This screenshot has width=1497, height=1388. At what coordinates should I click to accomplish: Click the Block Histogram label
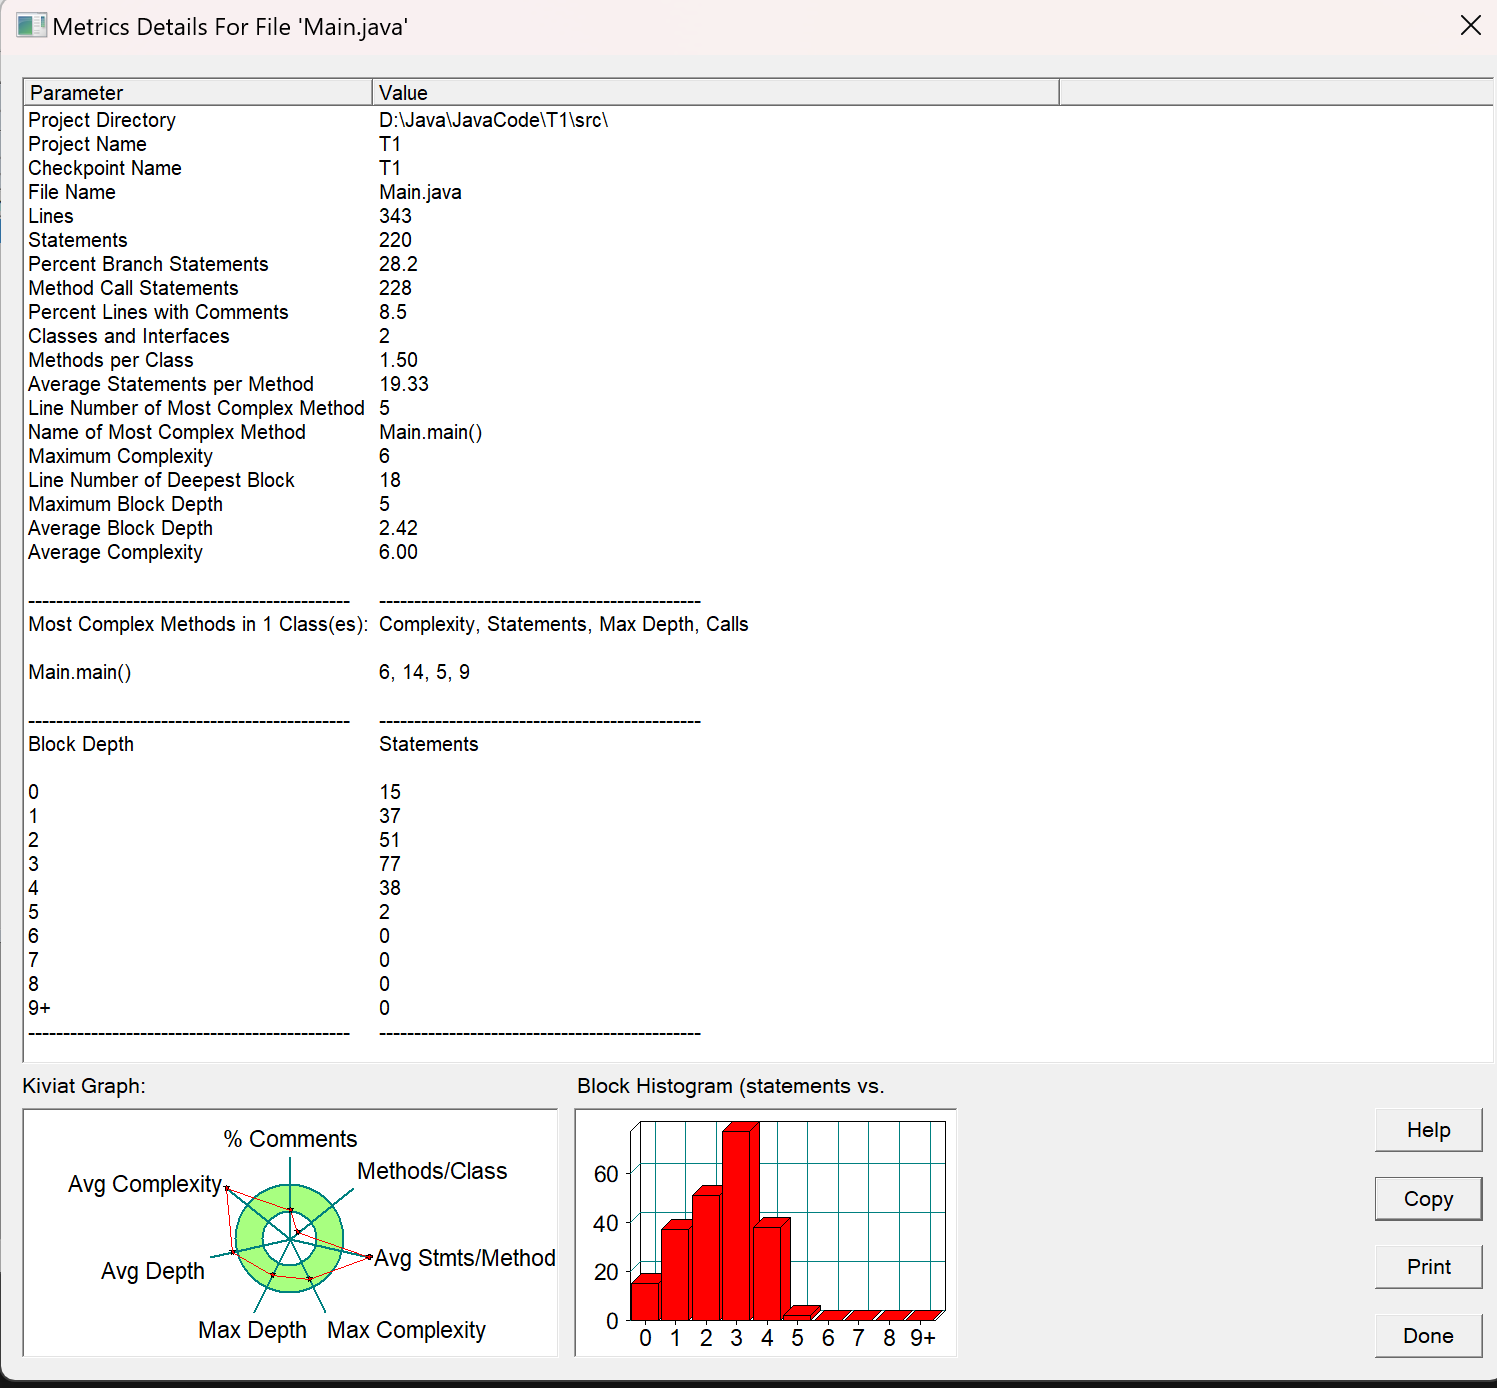pos(731,1086)
